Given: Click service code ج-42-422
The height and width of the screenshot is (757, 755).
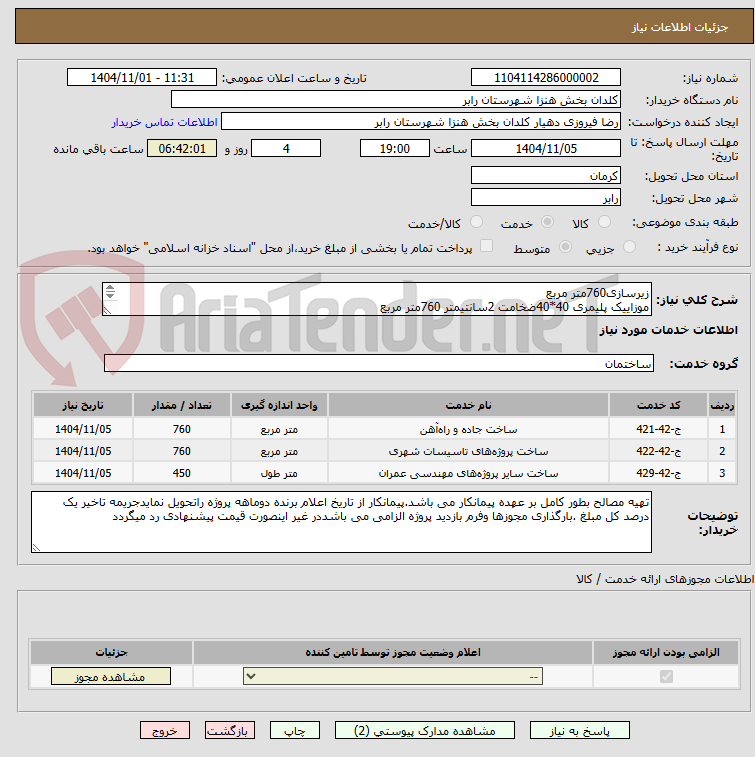Looking at the screenshot, I should [x=658, y=451].
